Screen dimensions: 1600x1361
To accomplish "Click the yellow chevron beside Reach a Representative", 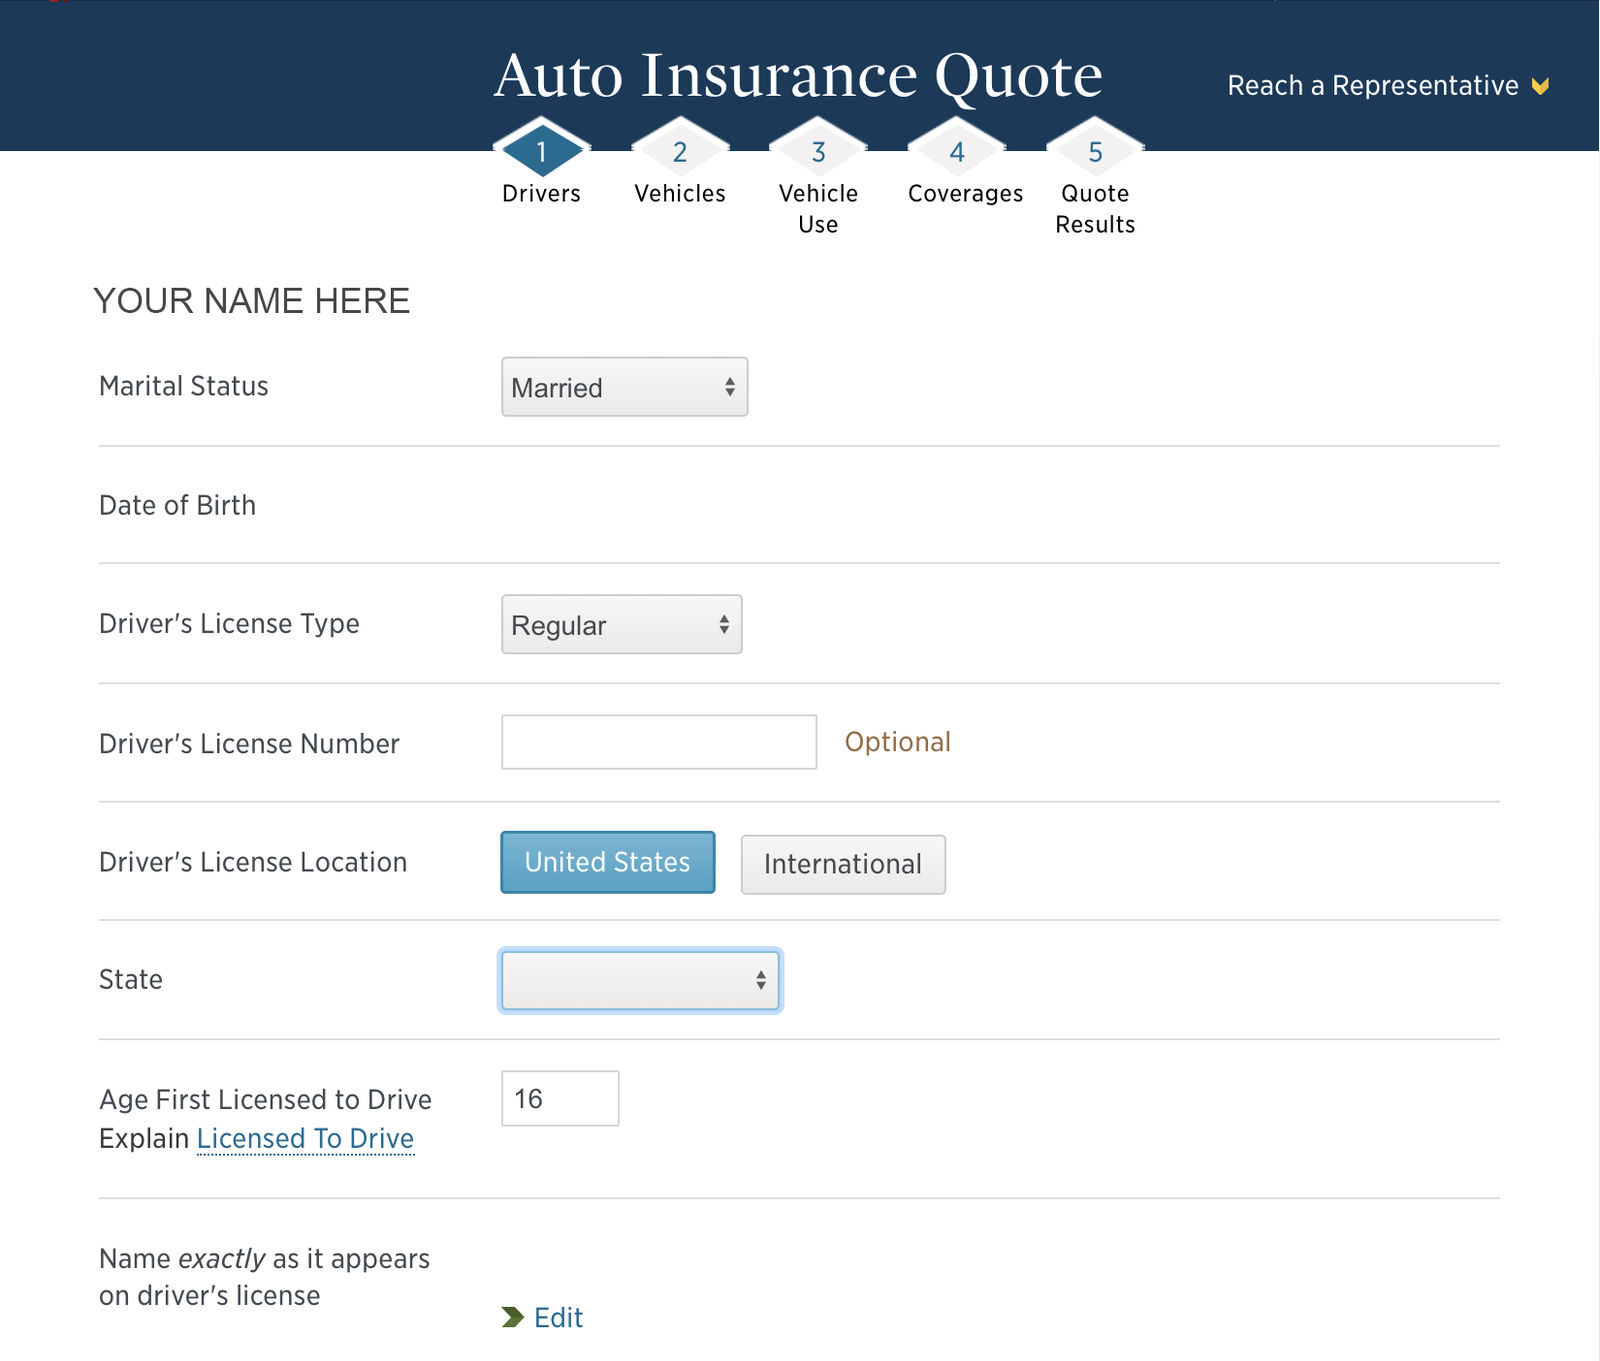I will pyautogui.click(x=1541, y=85).
